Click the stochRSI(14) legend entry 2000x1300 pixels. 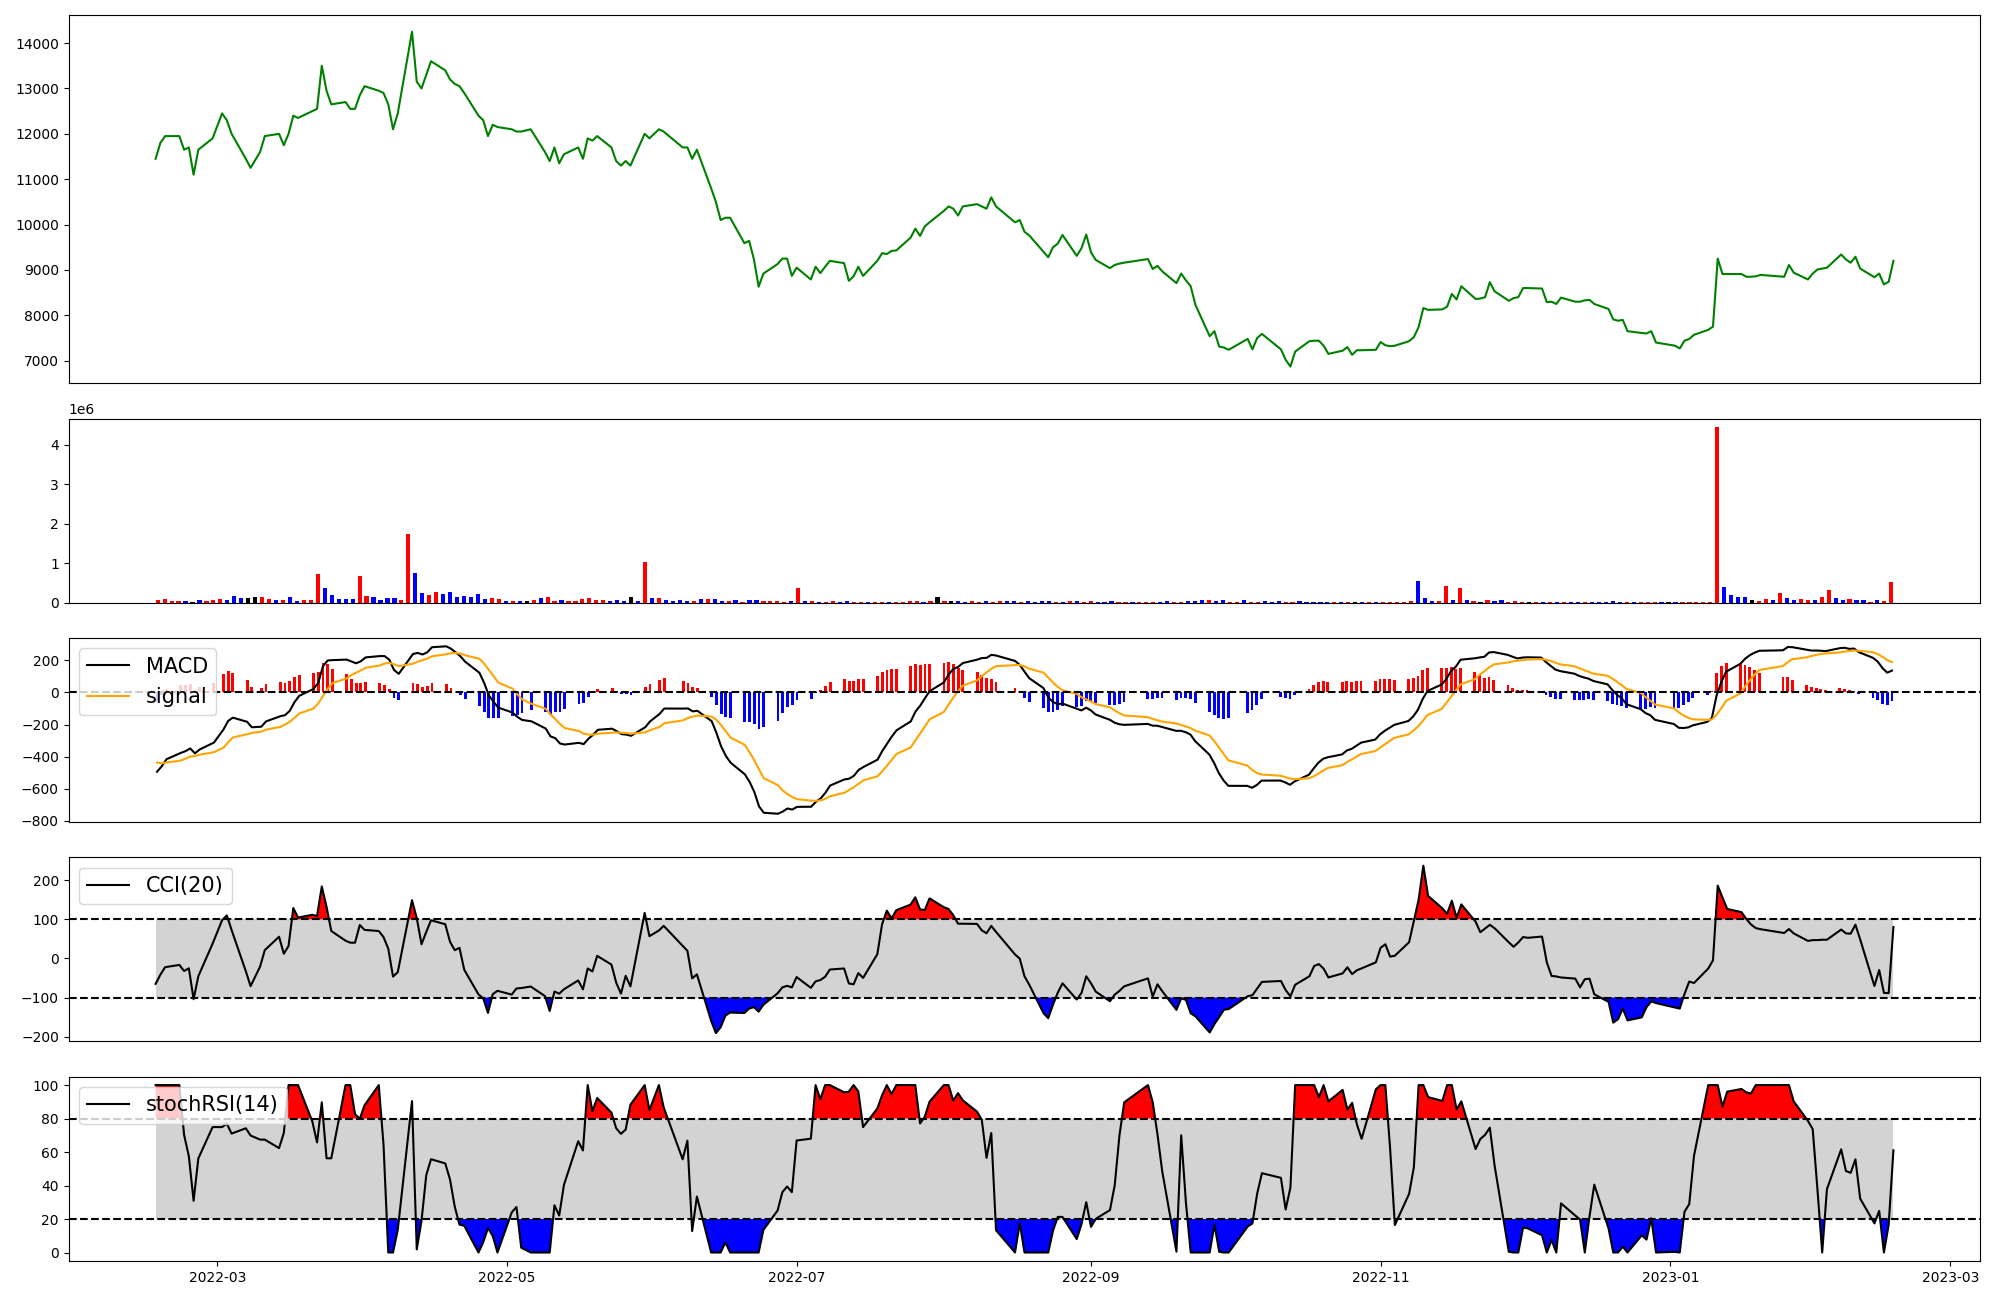[x=211, y=1104]
